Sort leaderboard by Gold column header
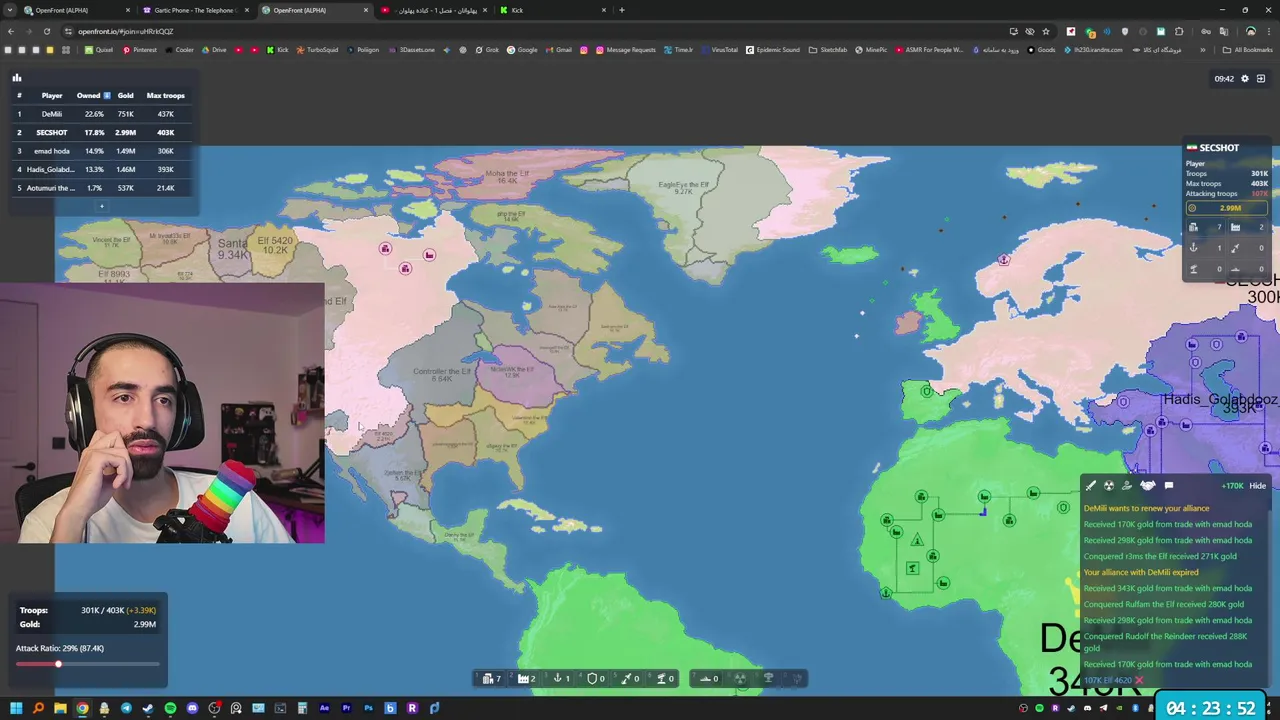 (x=125, y=95)
